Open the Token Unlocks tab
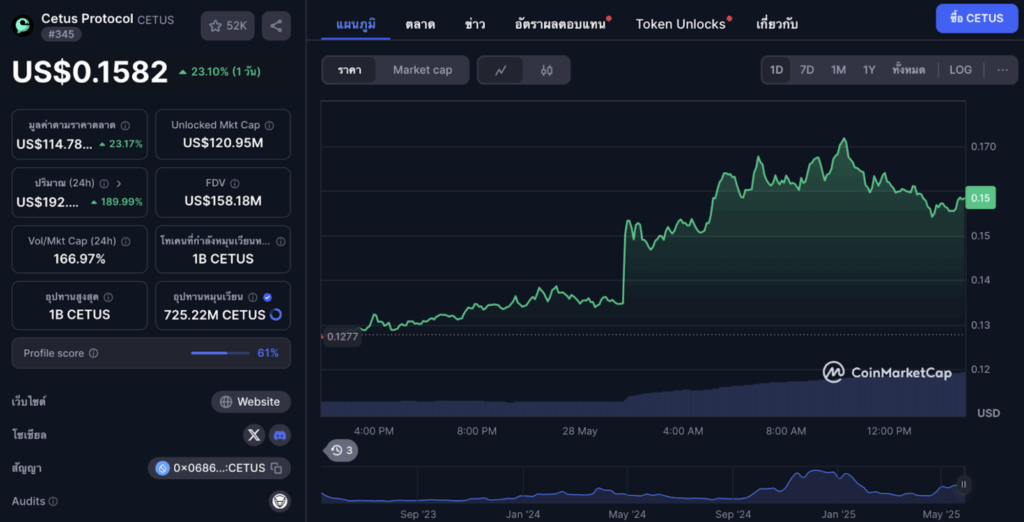Viewport: 1024px width, 522px height. 681,24
